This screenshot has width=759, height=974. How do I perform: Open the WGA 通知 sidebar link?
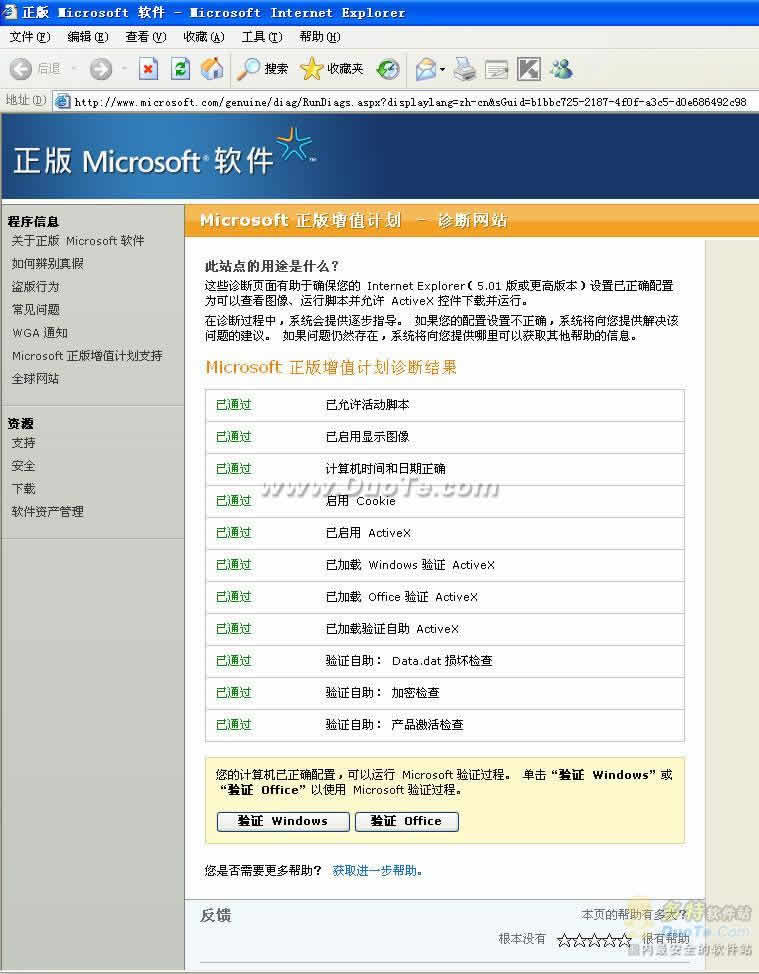tap(40, 332)
